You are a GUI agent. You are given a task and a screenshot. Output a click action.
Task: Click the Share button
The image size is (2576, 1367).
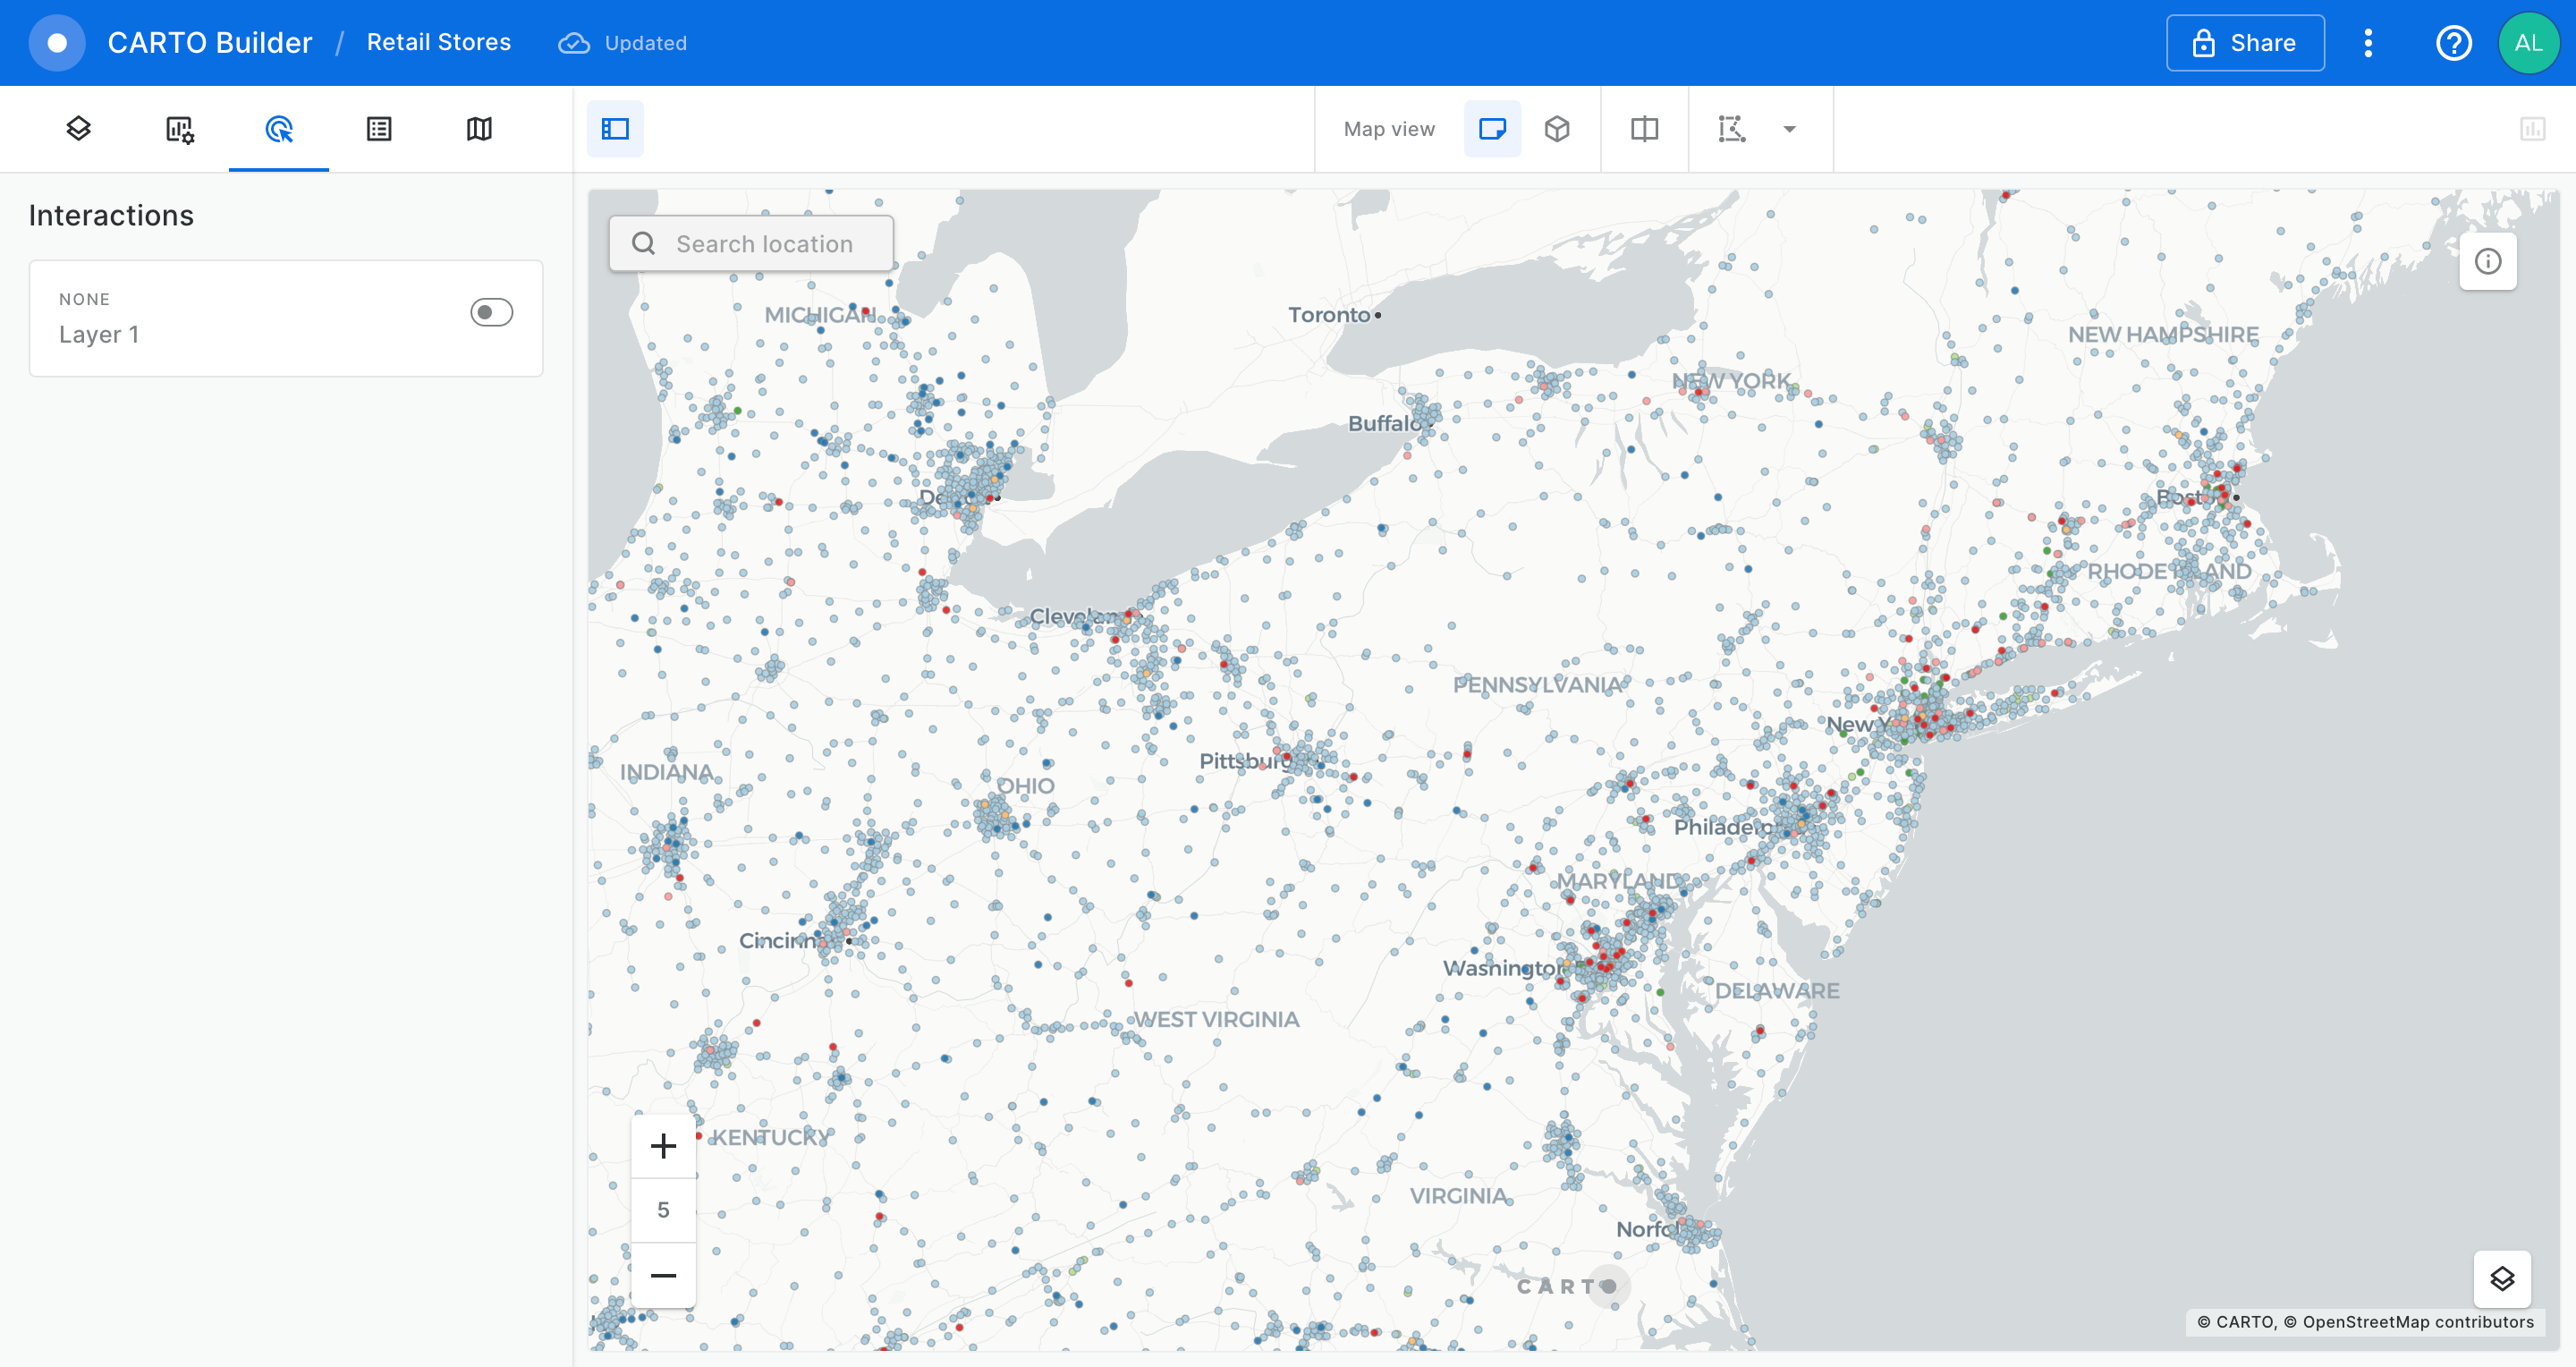tap(2245, 43)
